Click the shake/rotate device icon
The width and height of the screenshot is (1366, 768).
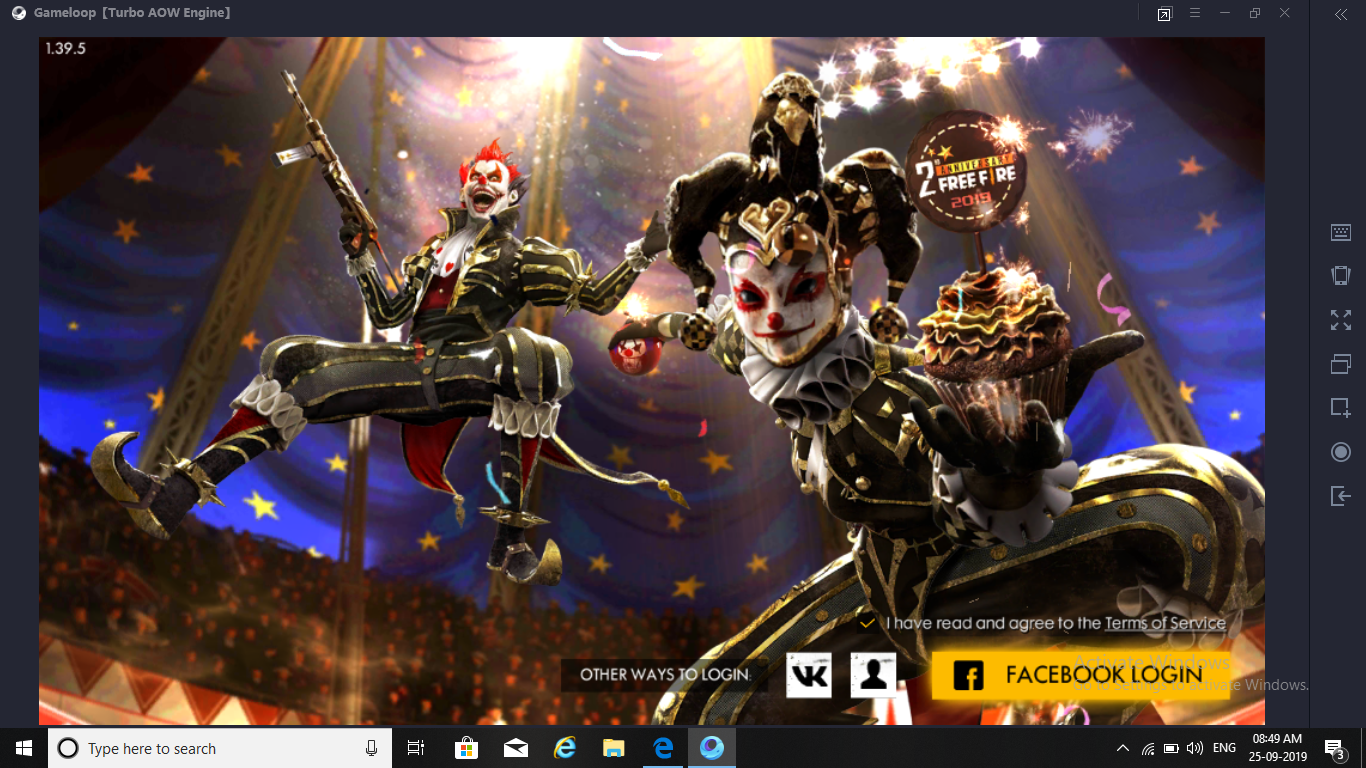[1341, 276]
